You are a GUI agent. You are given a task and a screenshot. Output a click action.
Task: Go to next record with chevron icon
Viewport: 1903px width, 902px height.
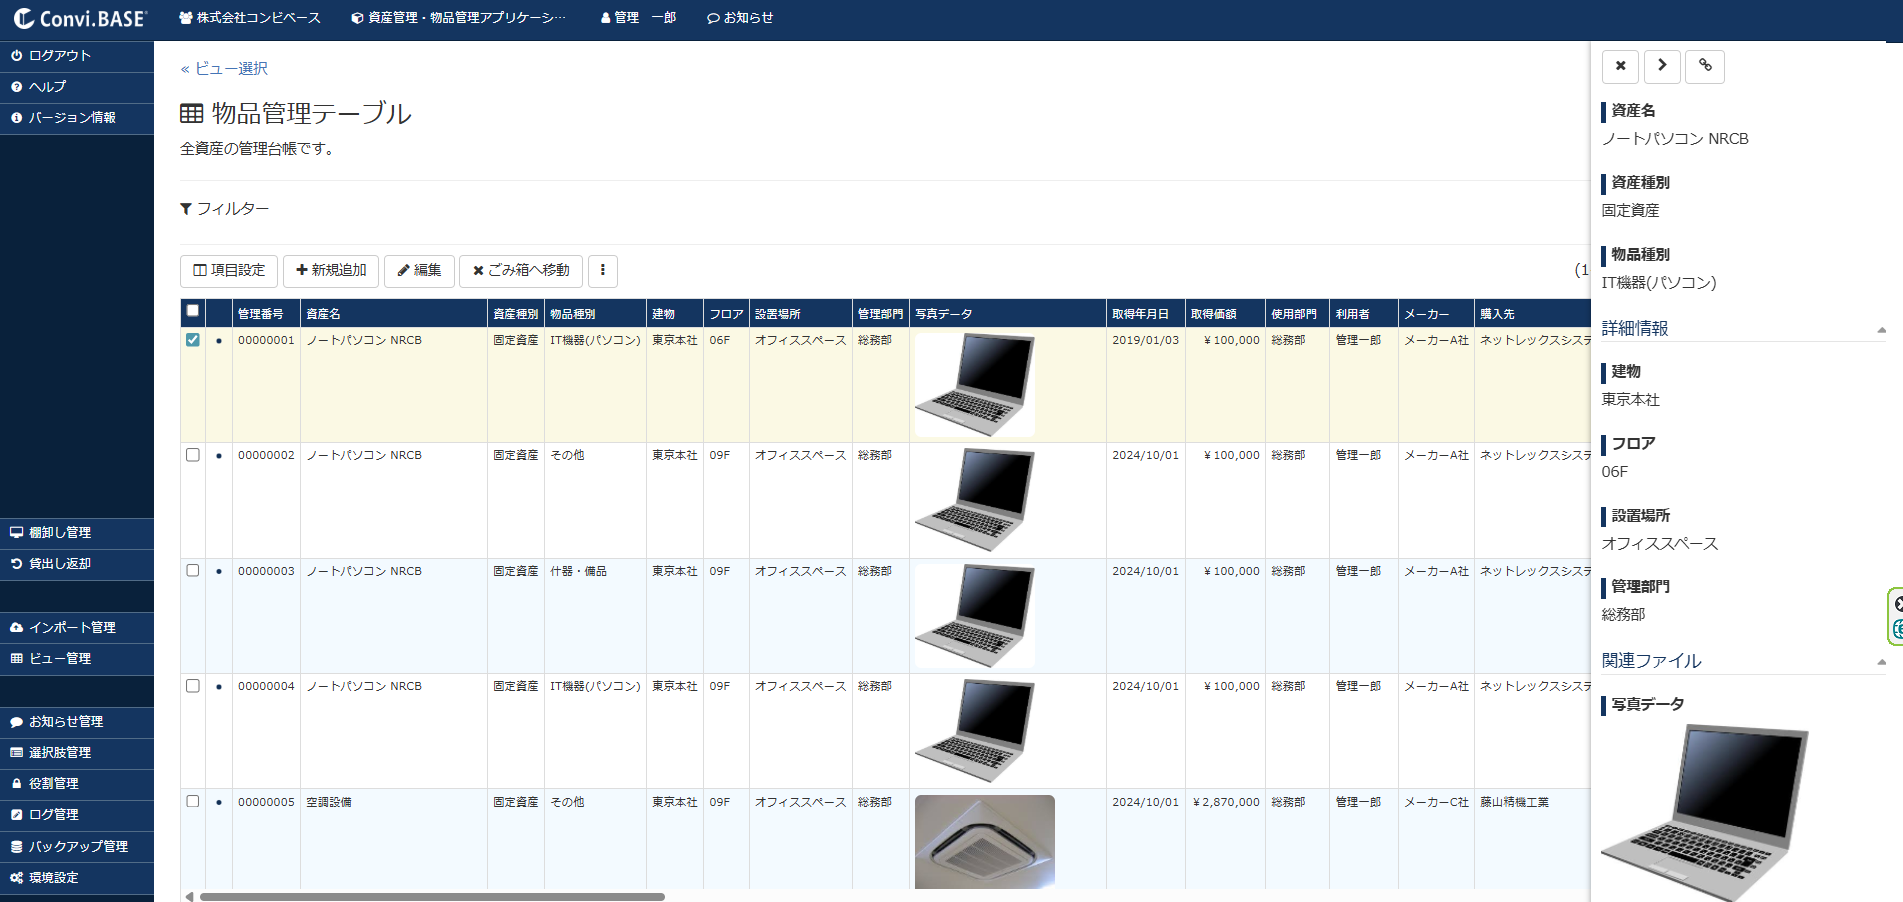pyautogui.click(x=1662, y=66)
